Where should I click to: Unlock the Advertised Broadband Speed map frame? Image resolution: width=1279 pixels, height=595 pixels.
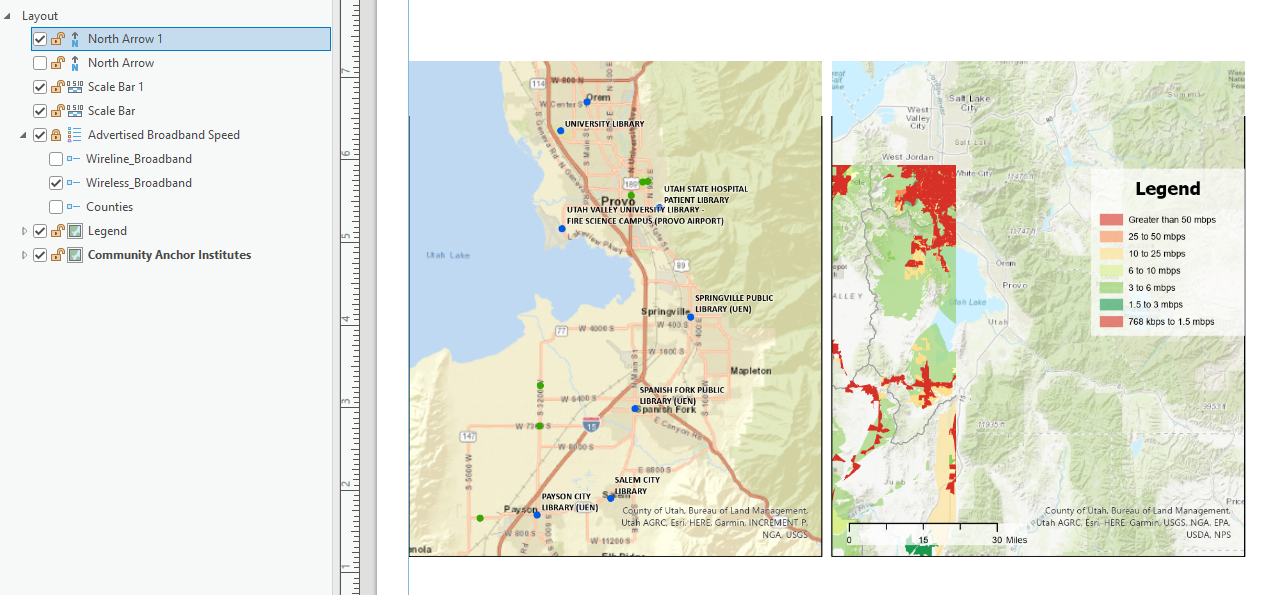(x=56, y=134)
